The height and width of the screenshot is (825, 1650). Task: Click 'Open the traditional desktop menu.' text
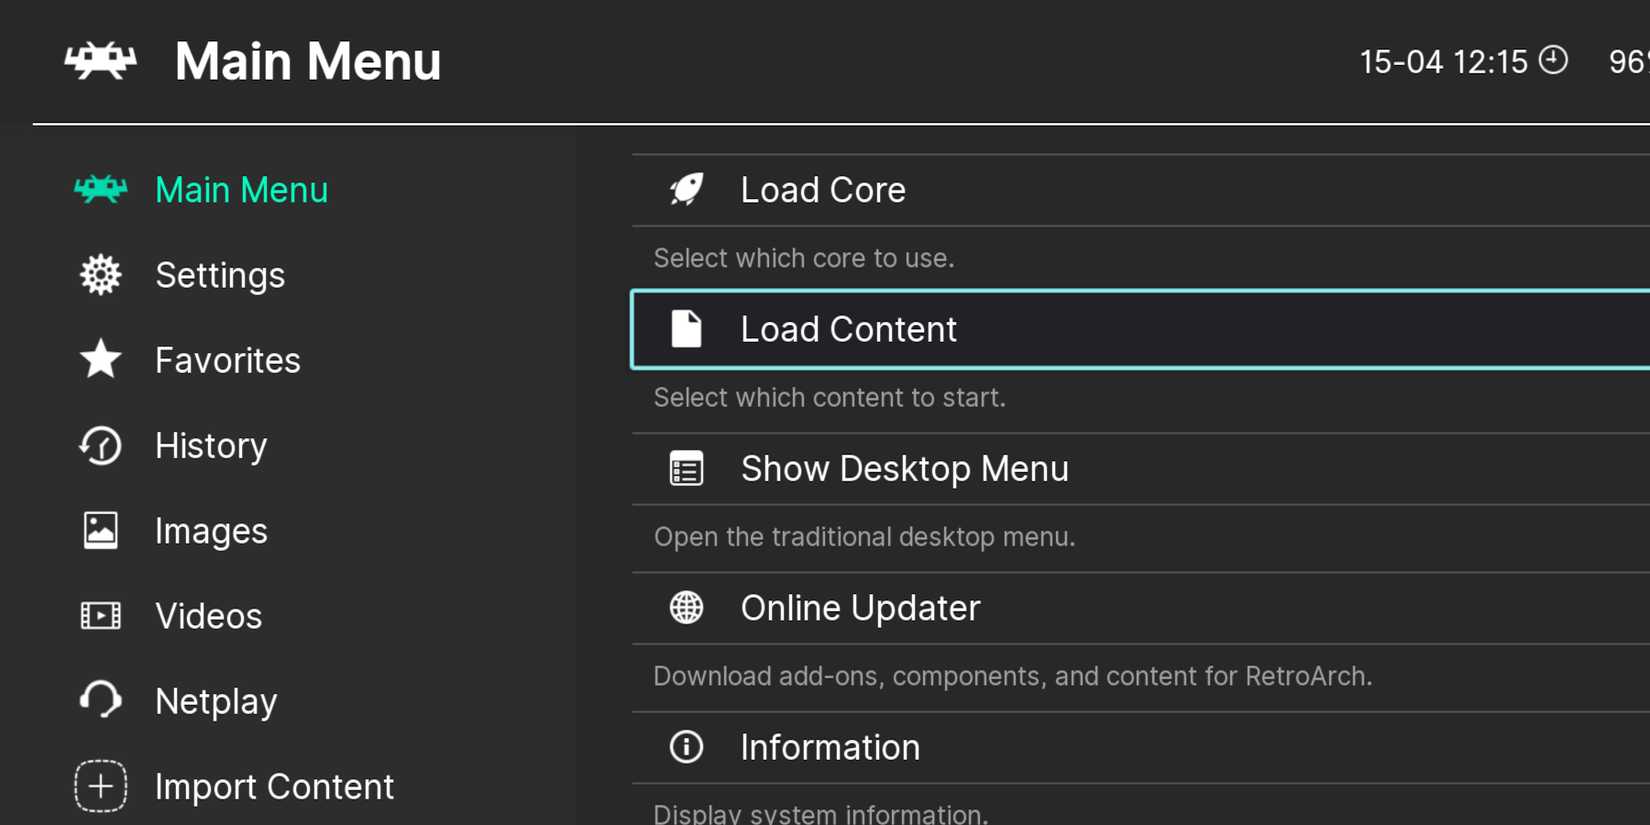[x=864, y=537]
